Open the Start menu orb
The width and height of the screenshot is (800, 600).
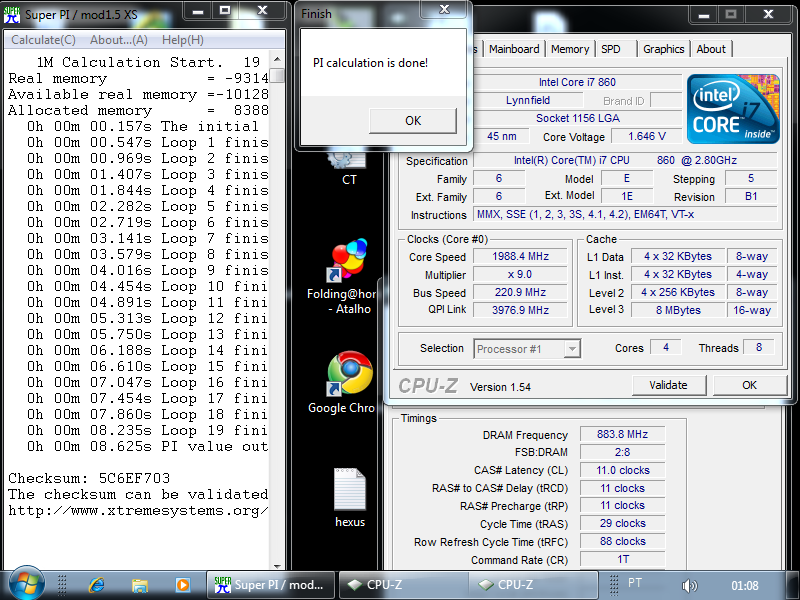26,584
